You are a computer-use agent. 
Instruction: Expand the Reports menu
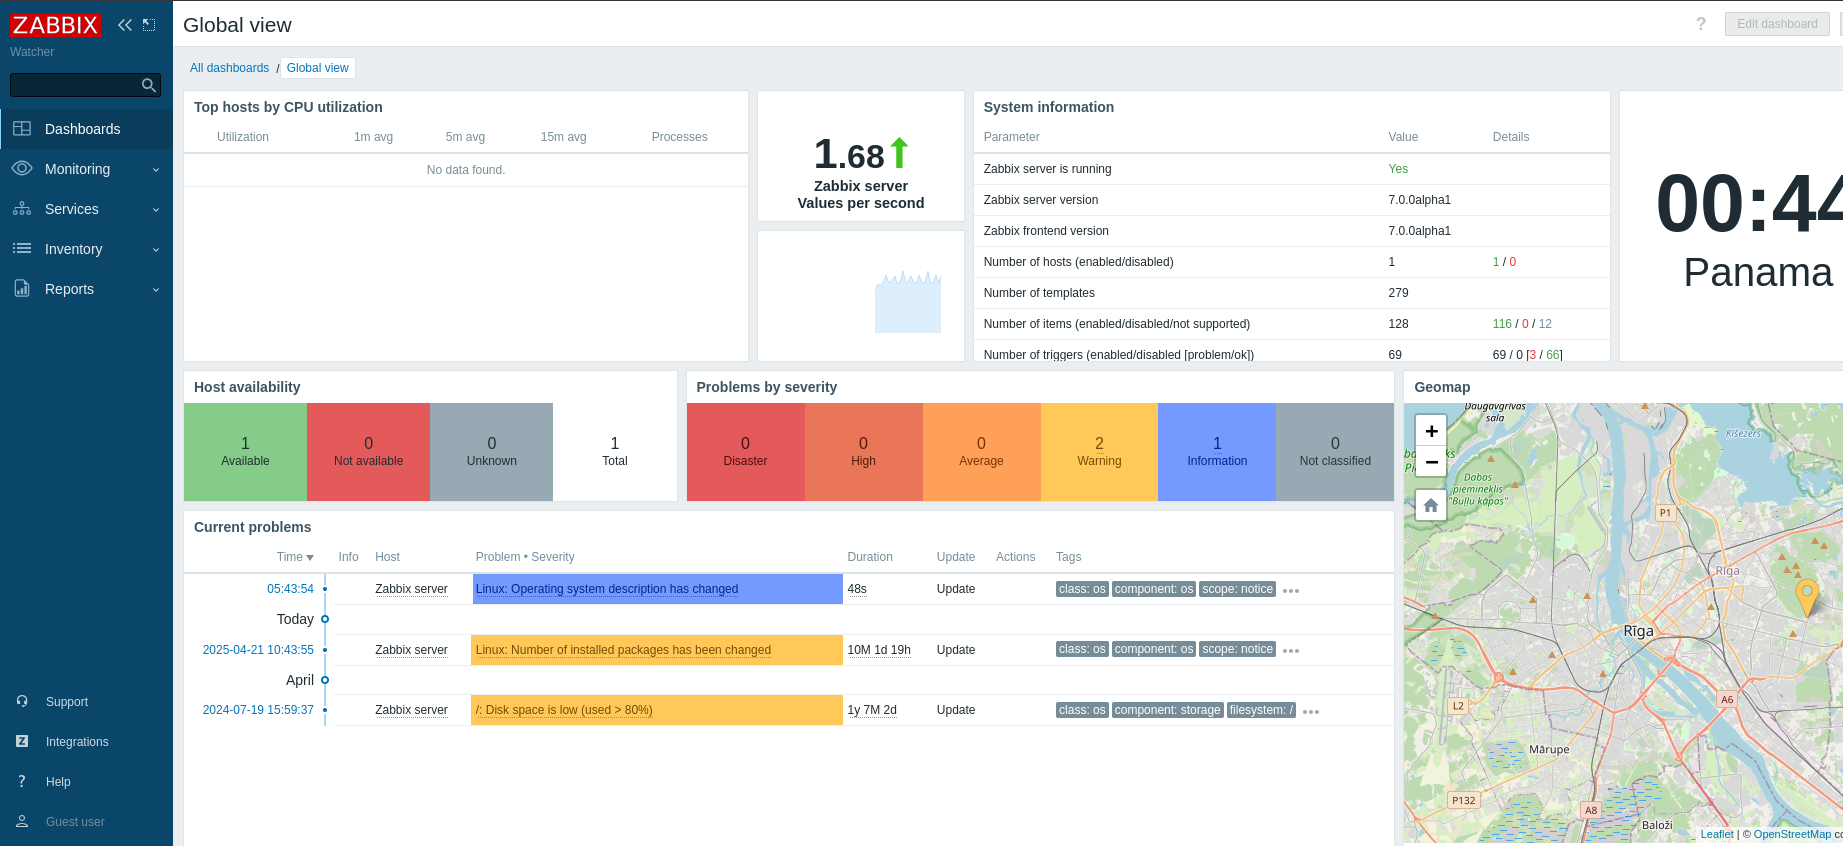pyautogui.click(x=86, y=289)
